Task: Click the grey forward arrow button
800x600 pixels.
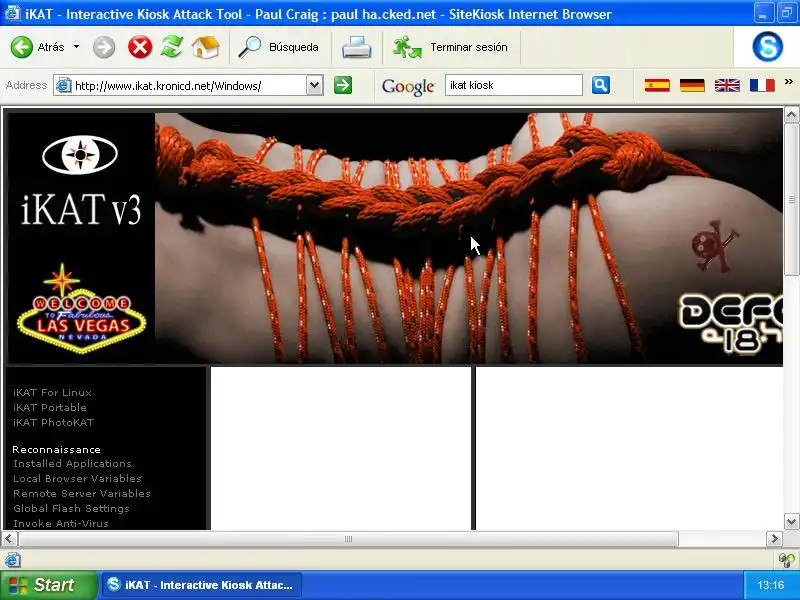Action: coord(104,47)
